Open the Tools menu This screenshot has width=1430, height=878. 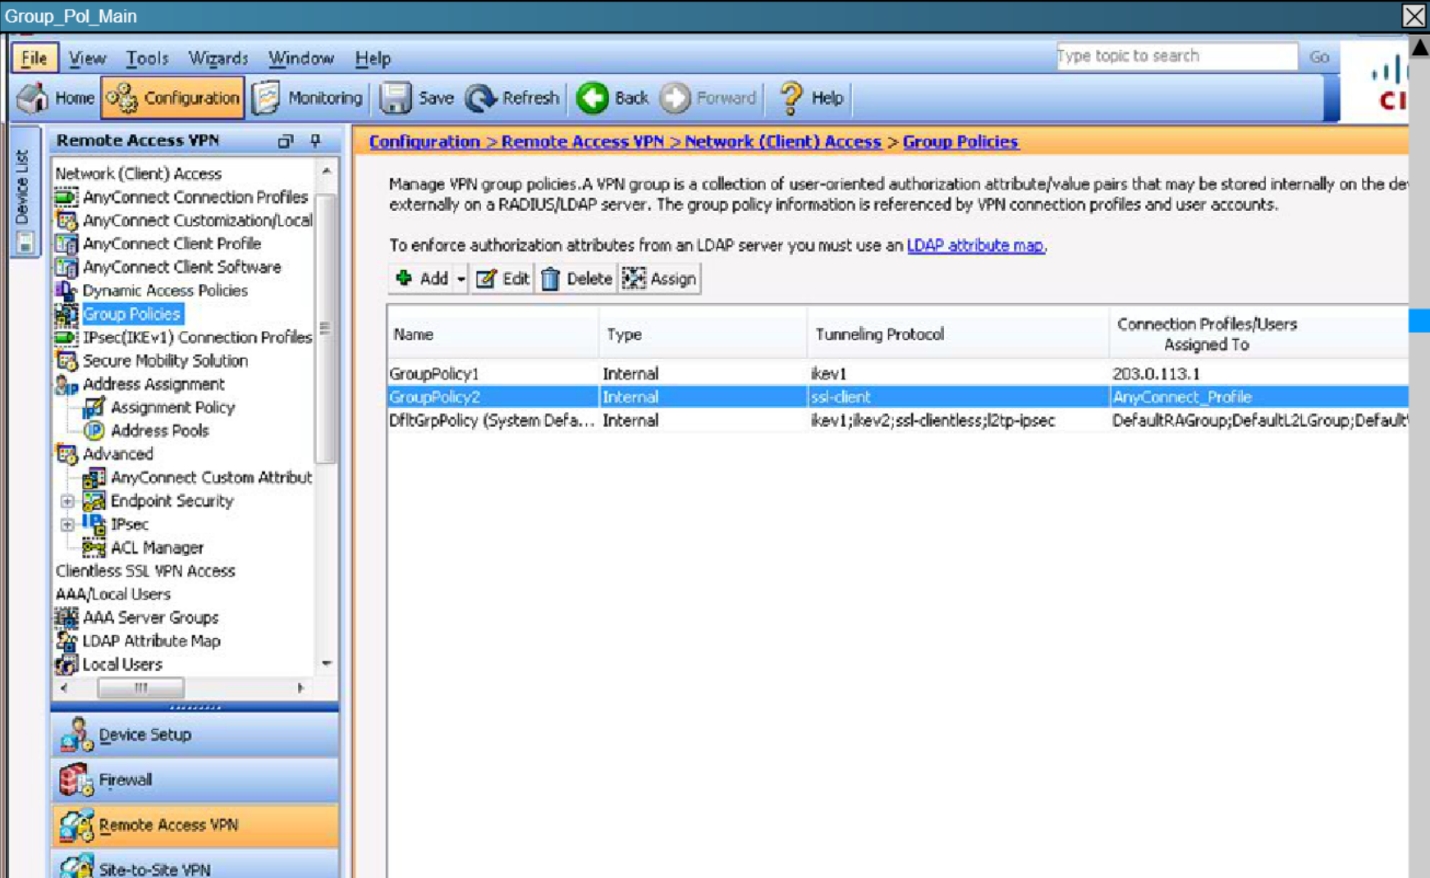(x=147, y=58)
